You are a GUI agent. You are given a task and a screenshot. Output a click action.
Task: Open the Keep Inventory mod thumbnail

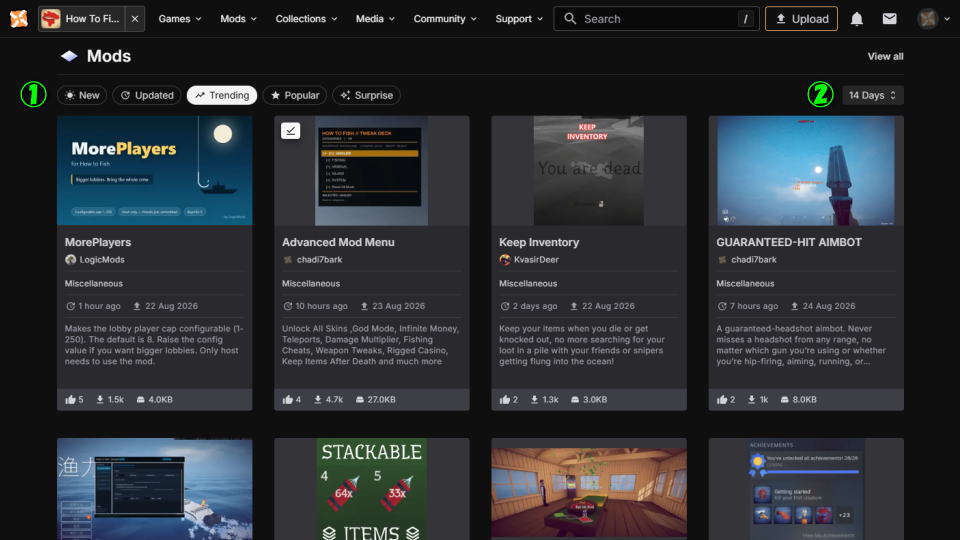[589, 171]
